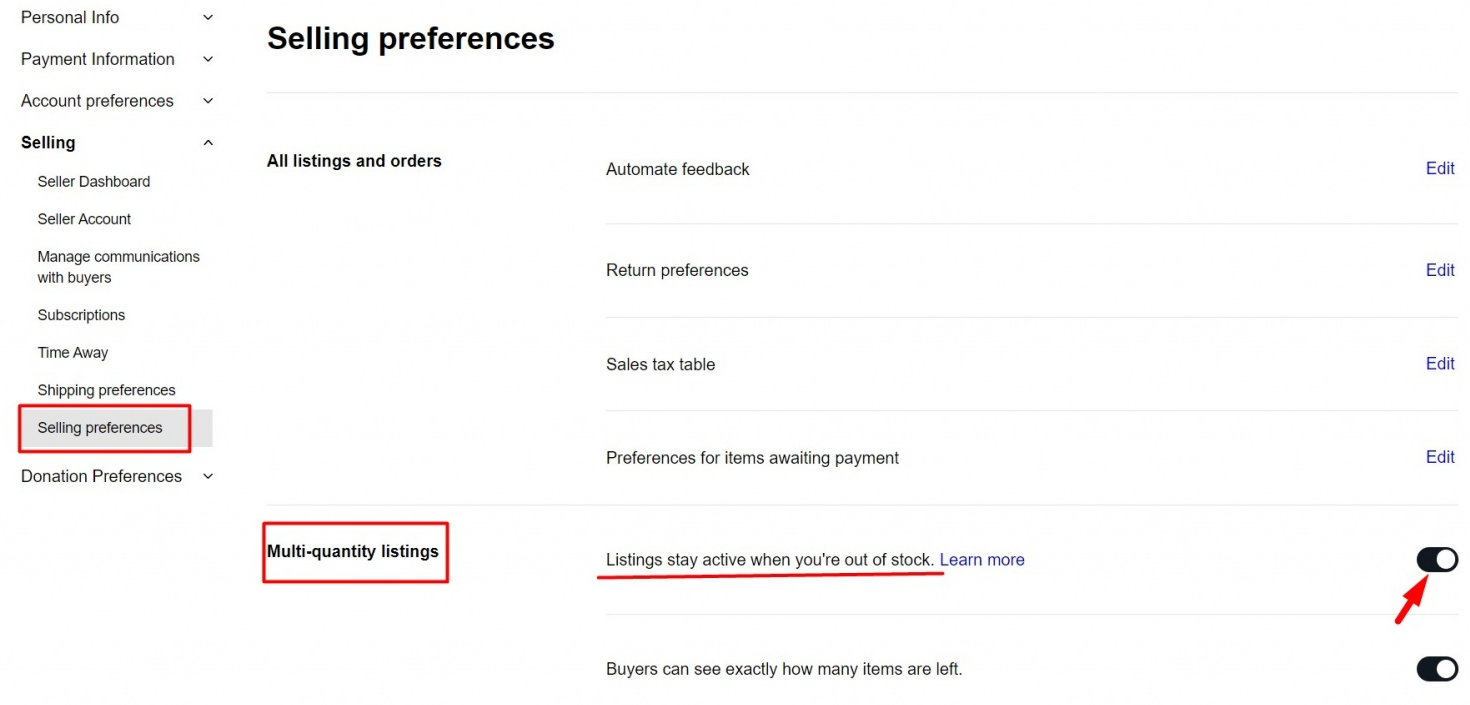Edit Sales tax table
The height and width of the screenshot is (705, 1470).
(1439, 363)
